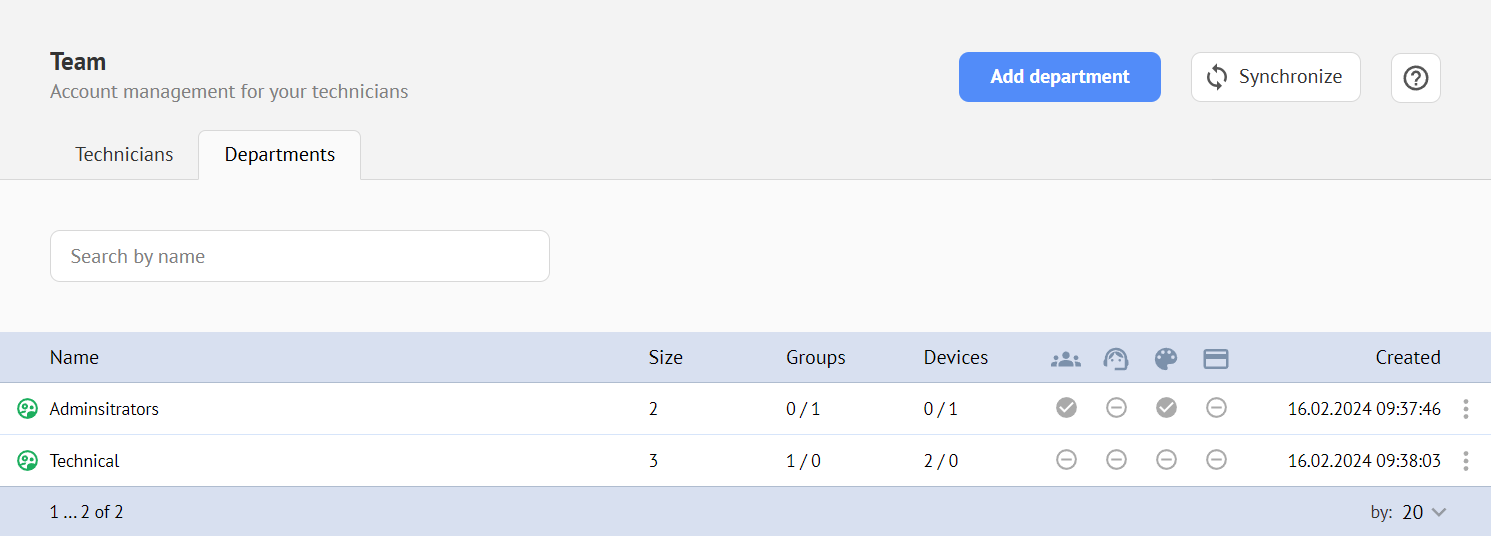
Task: Click the people group column header icon
Action: pyautogui.click(x=1066, y=358)
